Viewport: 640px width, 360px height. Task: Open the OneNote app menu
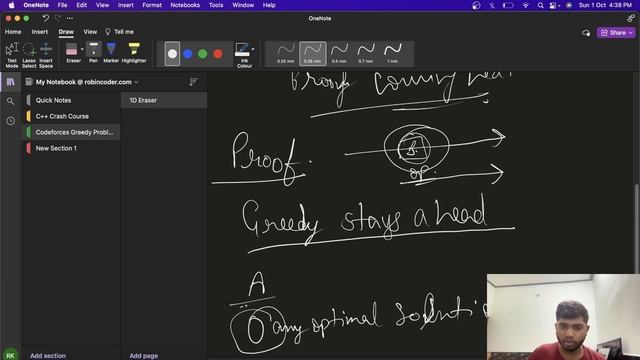tap(36, 5)
